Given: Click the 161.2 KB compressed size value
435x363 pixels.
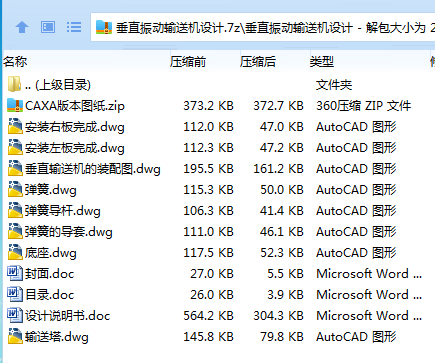Looking at the screenshot, I should click(278, 169).
